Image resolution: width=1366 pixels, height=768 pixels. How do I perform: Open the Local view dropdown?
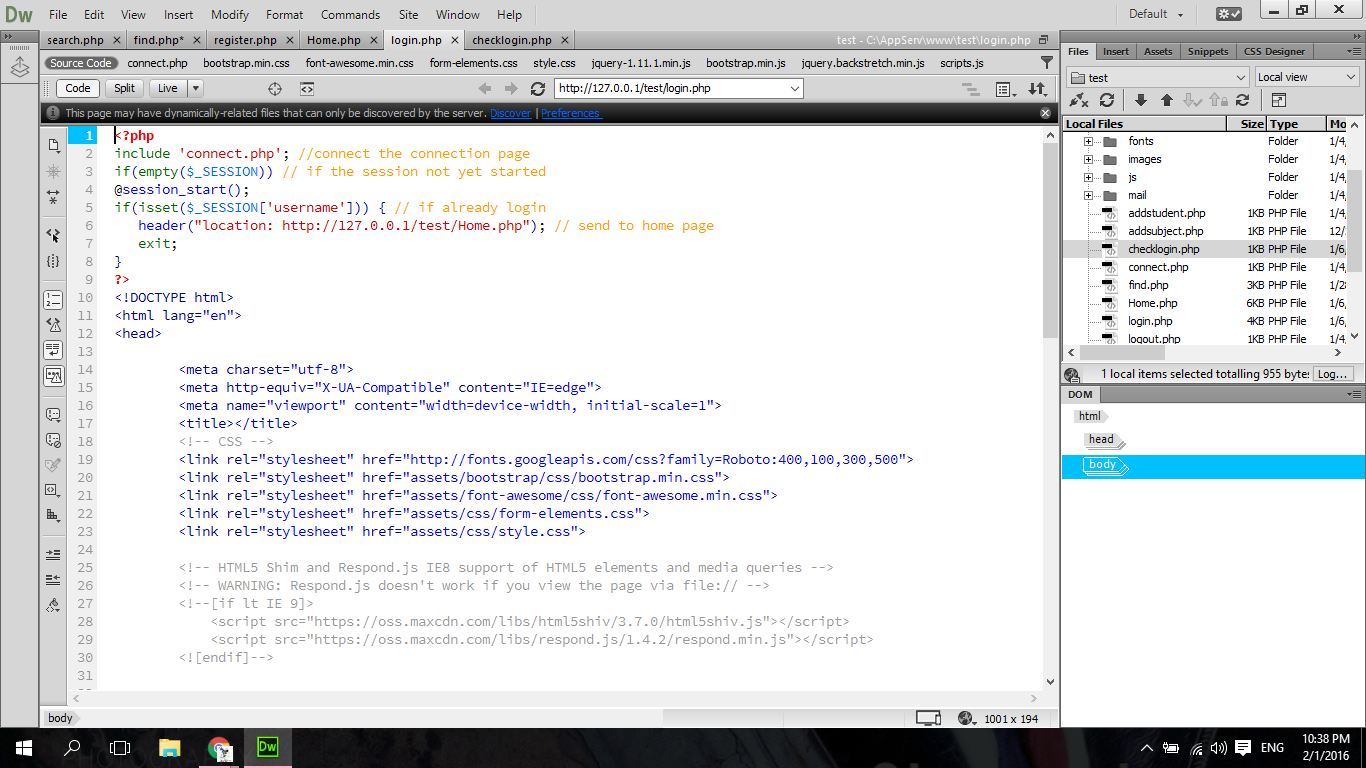point(1306,77)
